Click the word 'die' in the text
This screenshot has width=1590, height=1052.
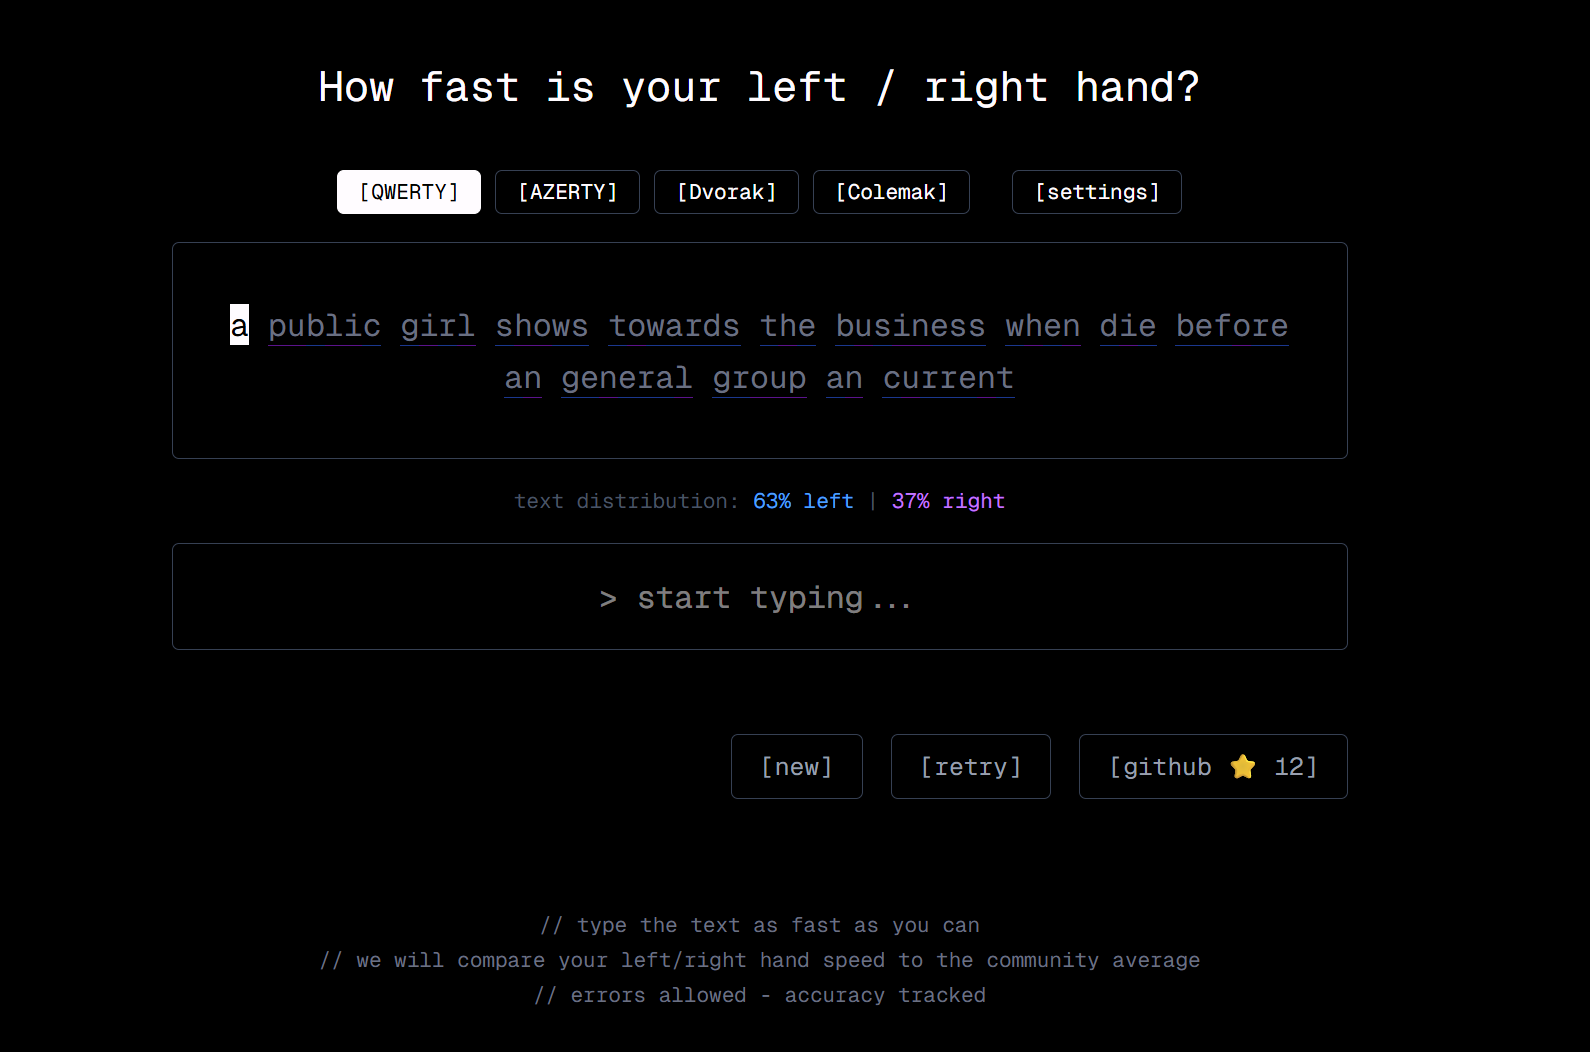click(1128, 326)
